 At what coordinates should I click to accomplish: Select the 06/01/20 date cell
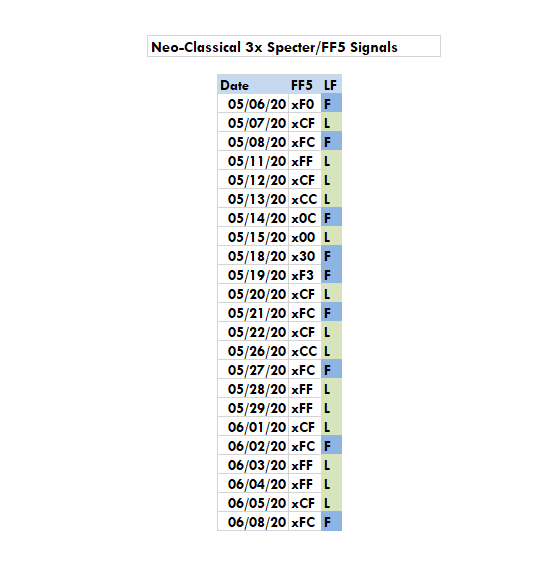pos(253,427)
